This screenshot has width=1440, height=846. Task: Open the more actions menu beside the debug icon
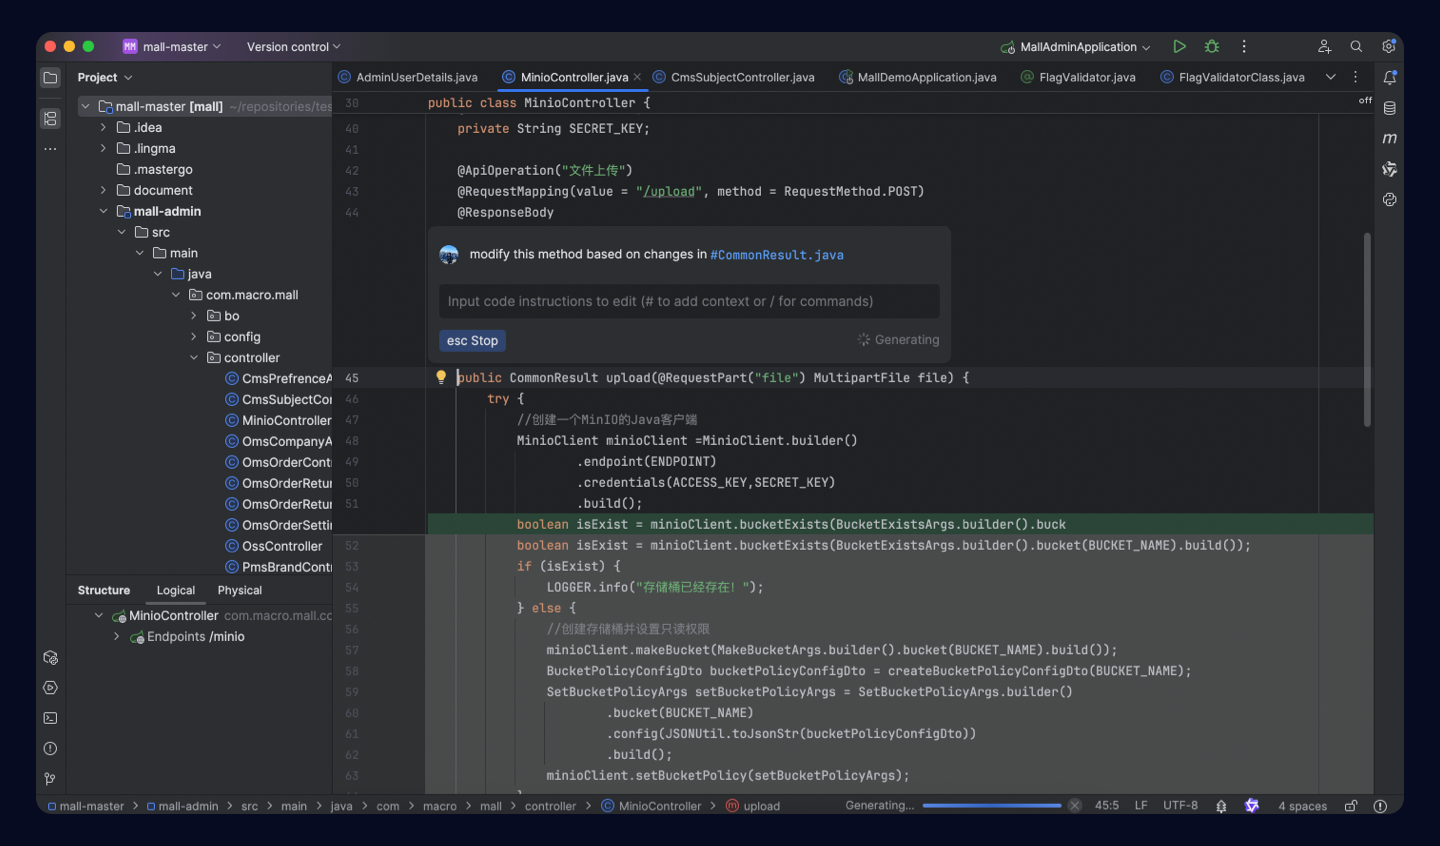pyautogui.click(x=1244, y=46)
